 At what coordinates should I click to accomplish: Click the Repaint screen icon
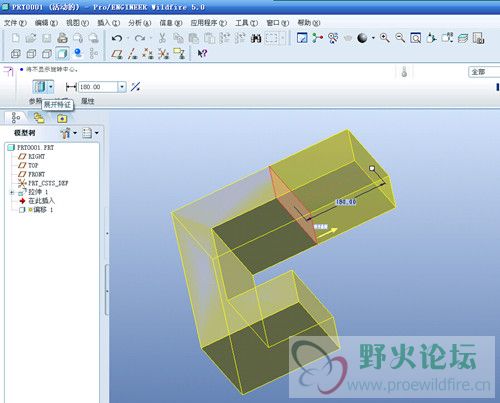302,38
